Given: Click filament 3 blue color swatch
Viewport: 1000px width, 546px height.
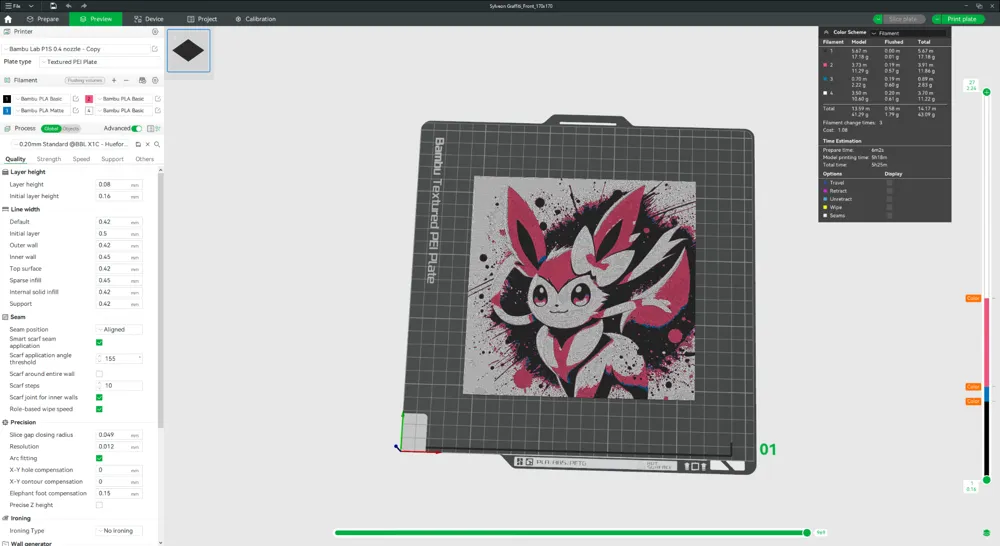Looking at the screenshot, I should coord(7,110).
